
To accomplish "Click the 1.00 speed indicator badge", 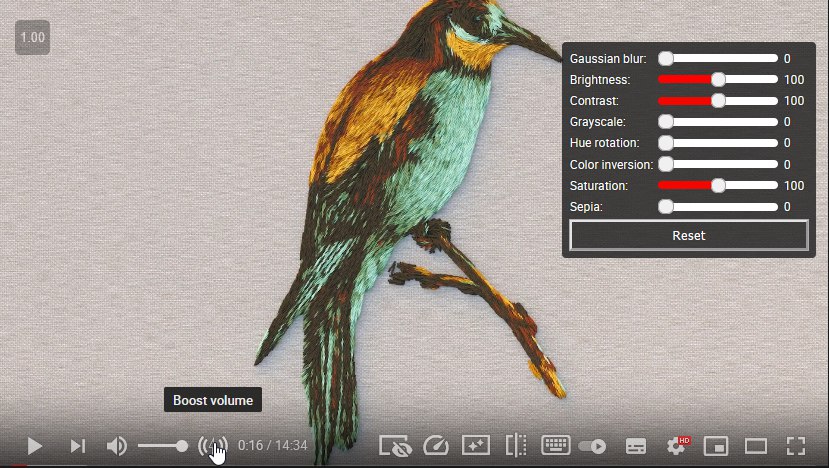I will click(32, 38).
